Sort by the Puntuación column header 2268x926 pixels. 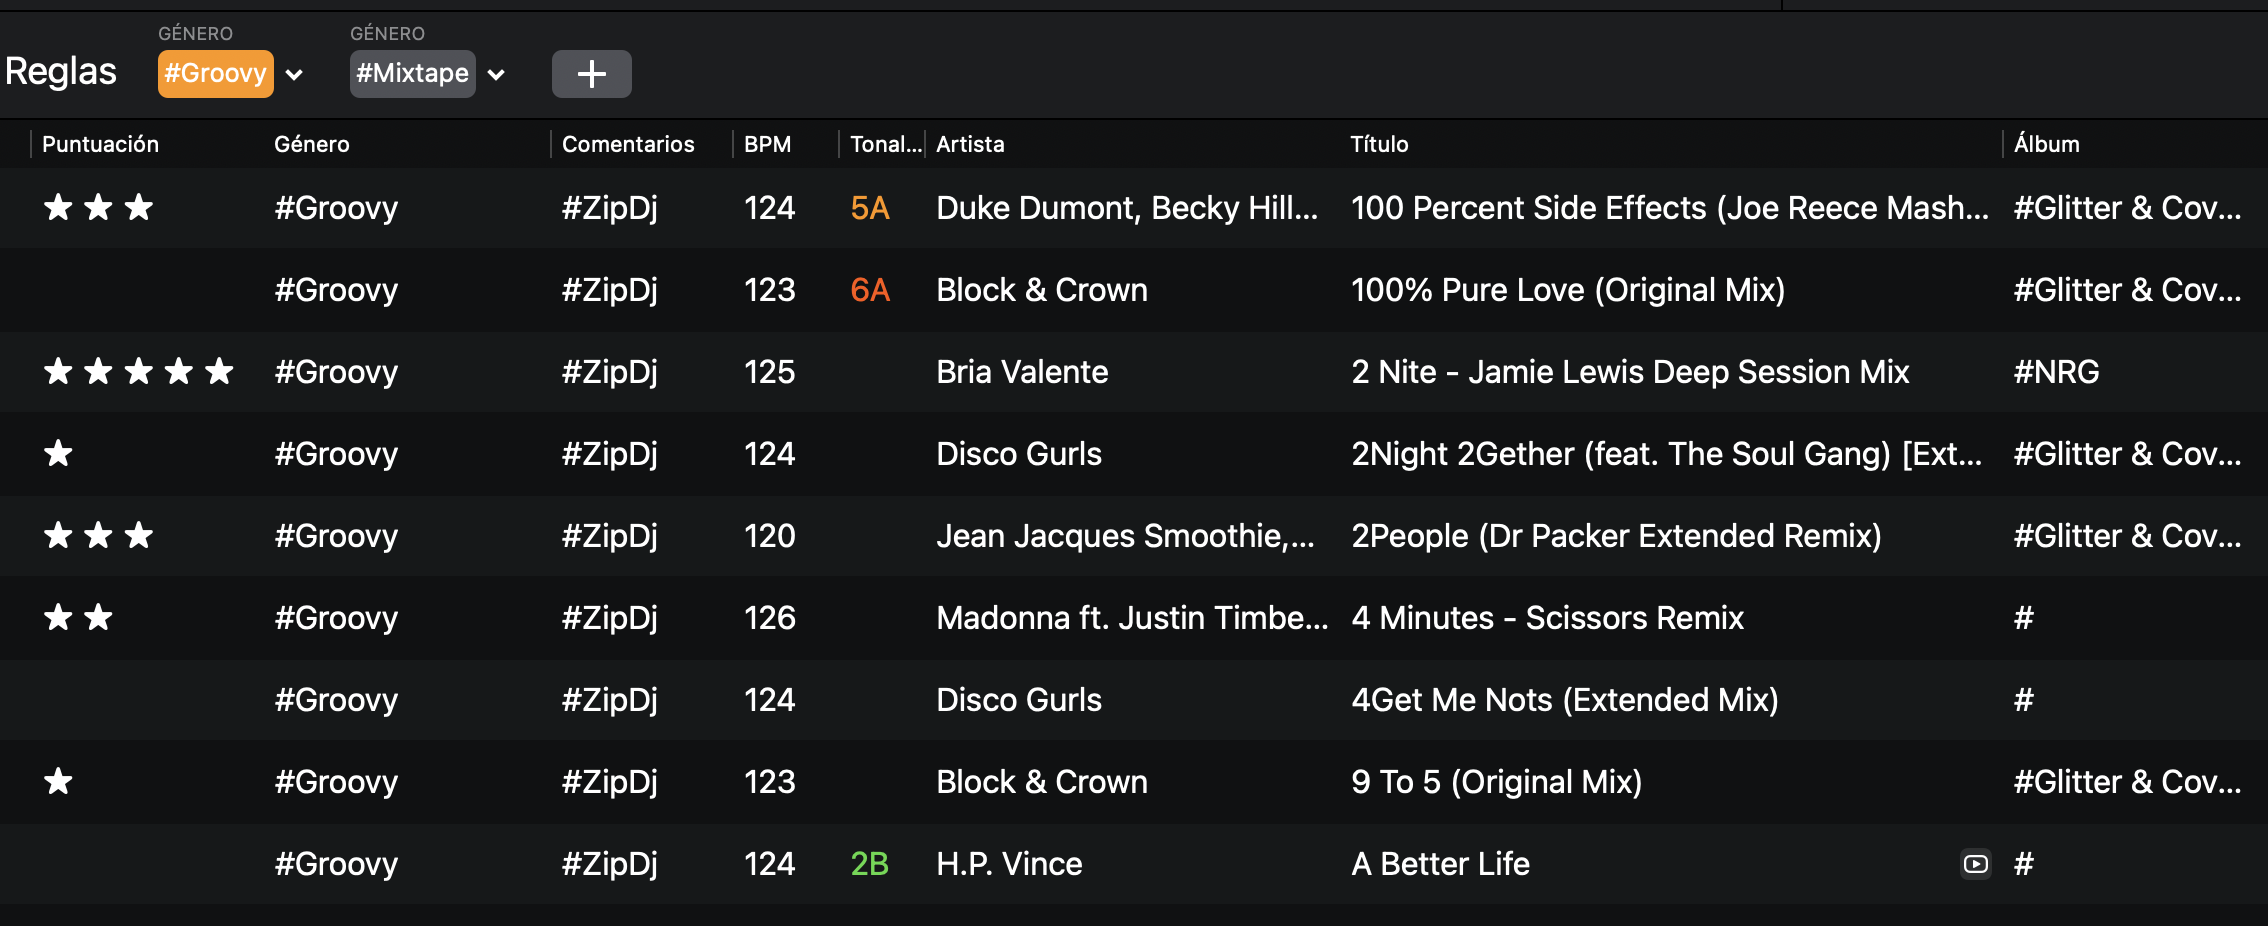100,144
